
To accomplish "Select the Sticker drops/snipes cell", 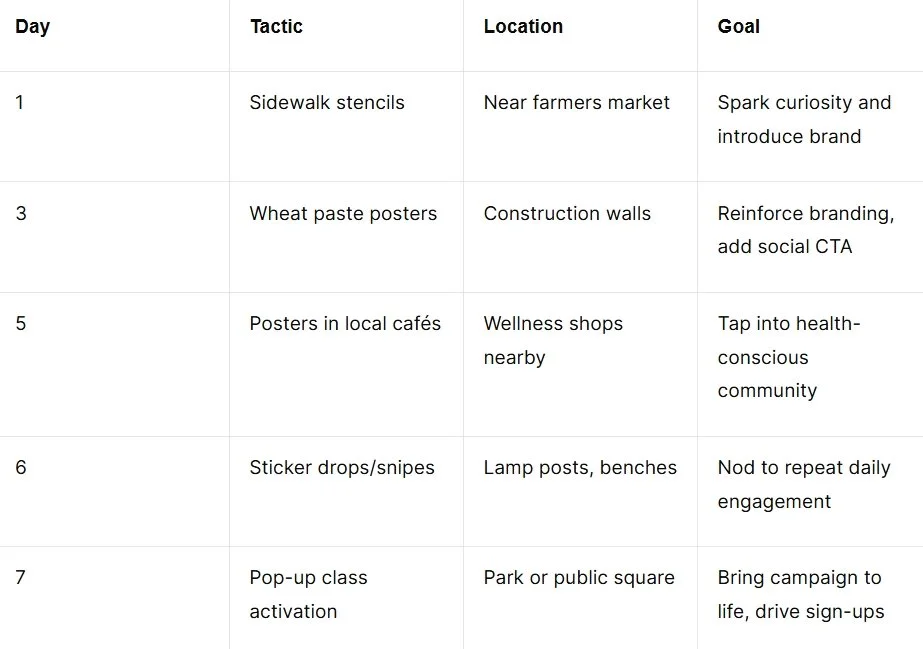I will (342, 467).
